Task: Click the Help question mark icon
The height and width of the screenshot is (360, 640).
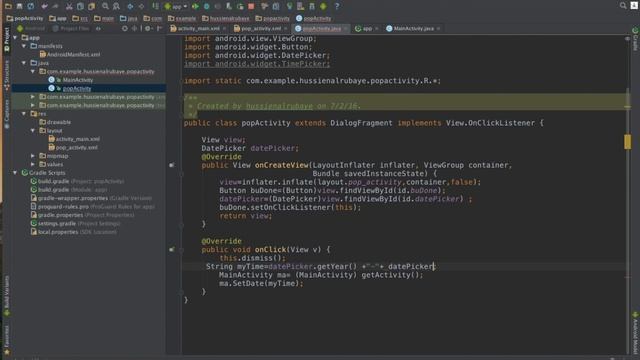Action: coord(337,6)
